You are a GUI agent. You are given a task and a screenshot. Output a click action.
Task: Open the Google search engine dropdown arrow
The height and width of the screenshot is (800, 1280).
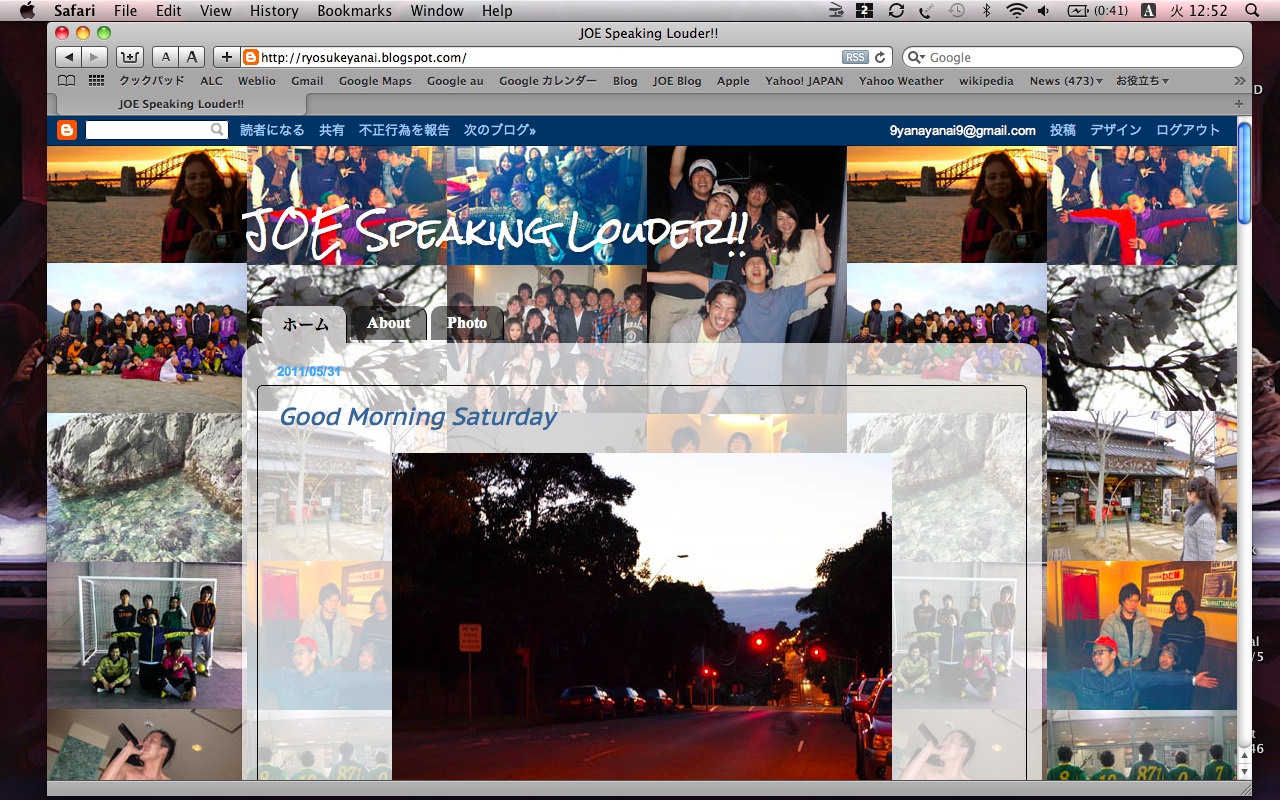pos(915,57)
